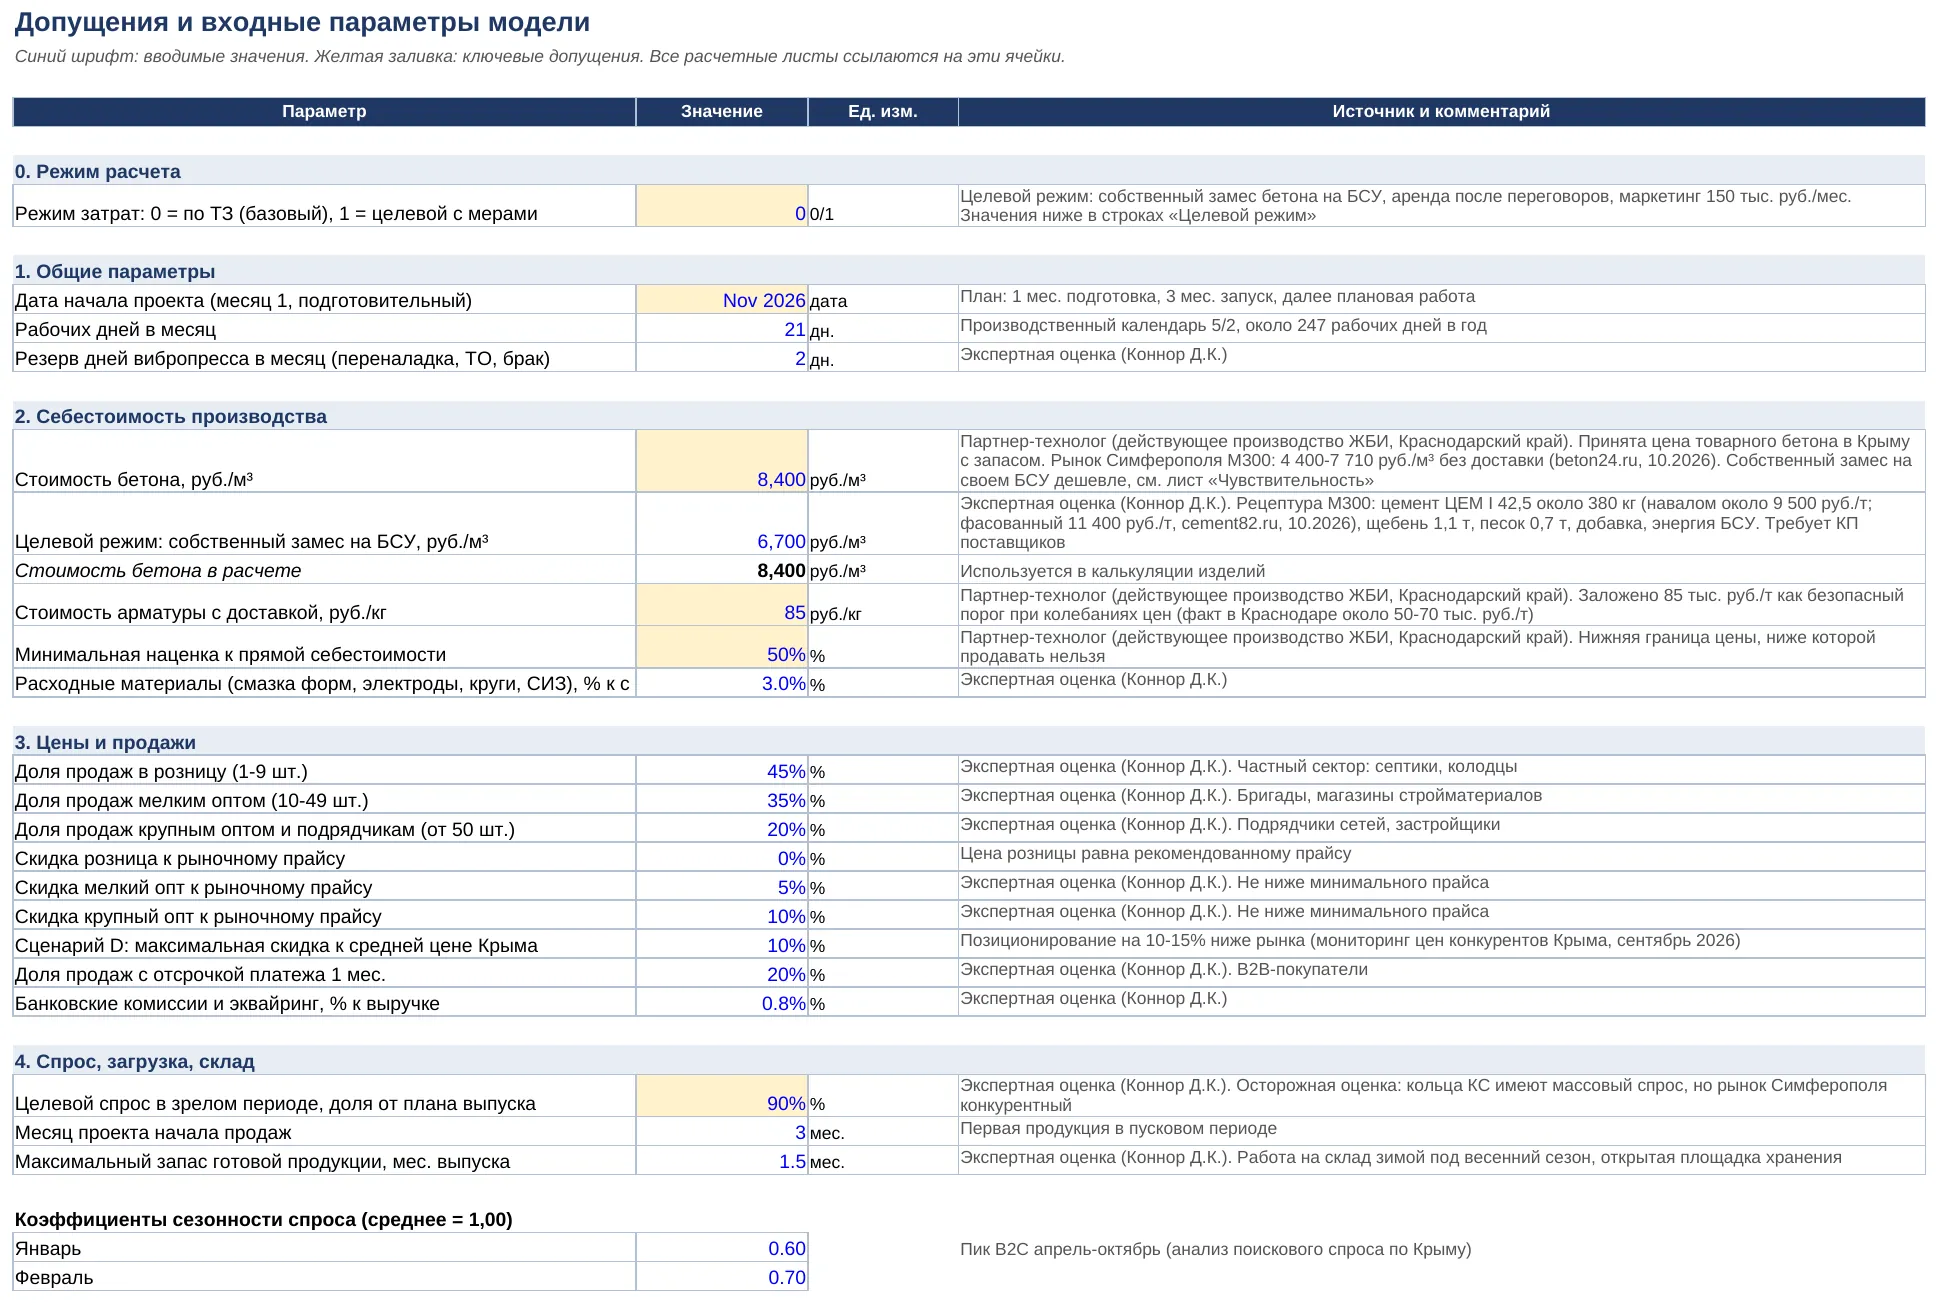Click the Январь row label
This screenshot has height=1303, width=1938.
coord(48,1248)
